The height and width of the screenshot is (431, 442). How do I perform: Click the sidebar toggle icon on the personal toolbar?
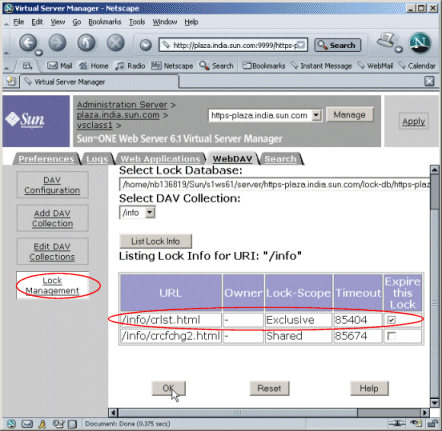tap(28, 66)
